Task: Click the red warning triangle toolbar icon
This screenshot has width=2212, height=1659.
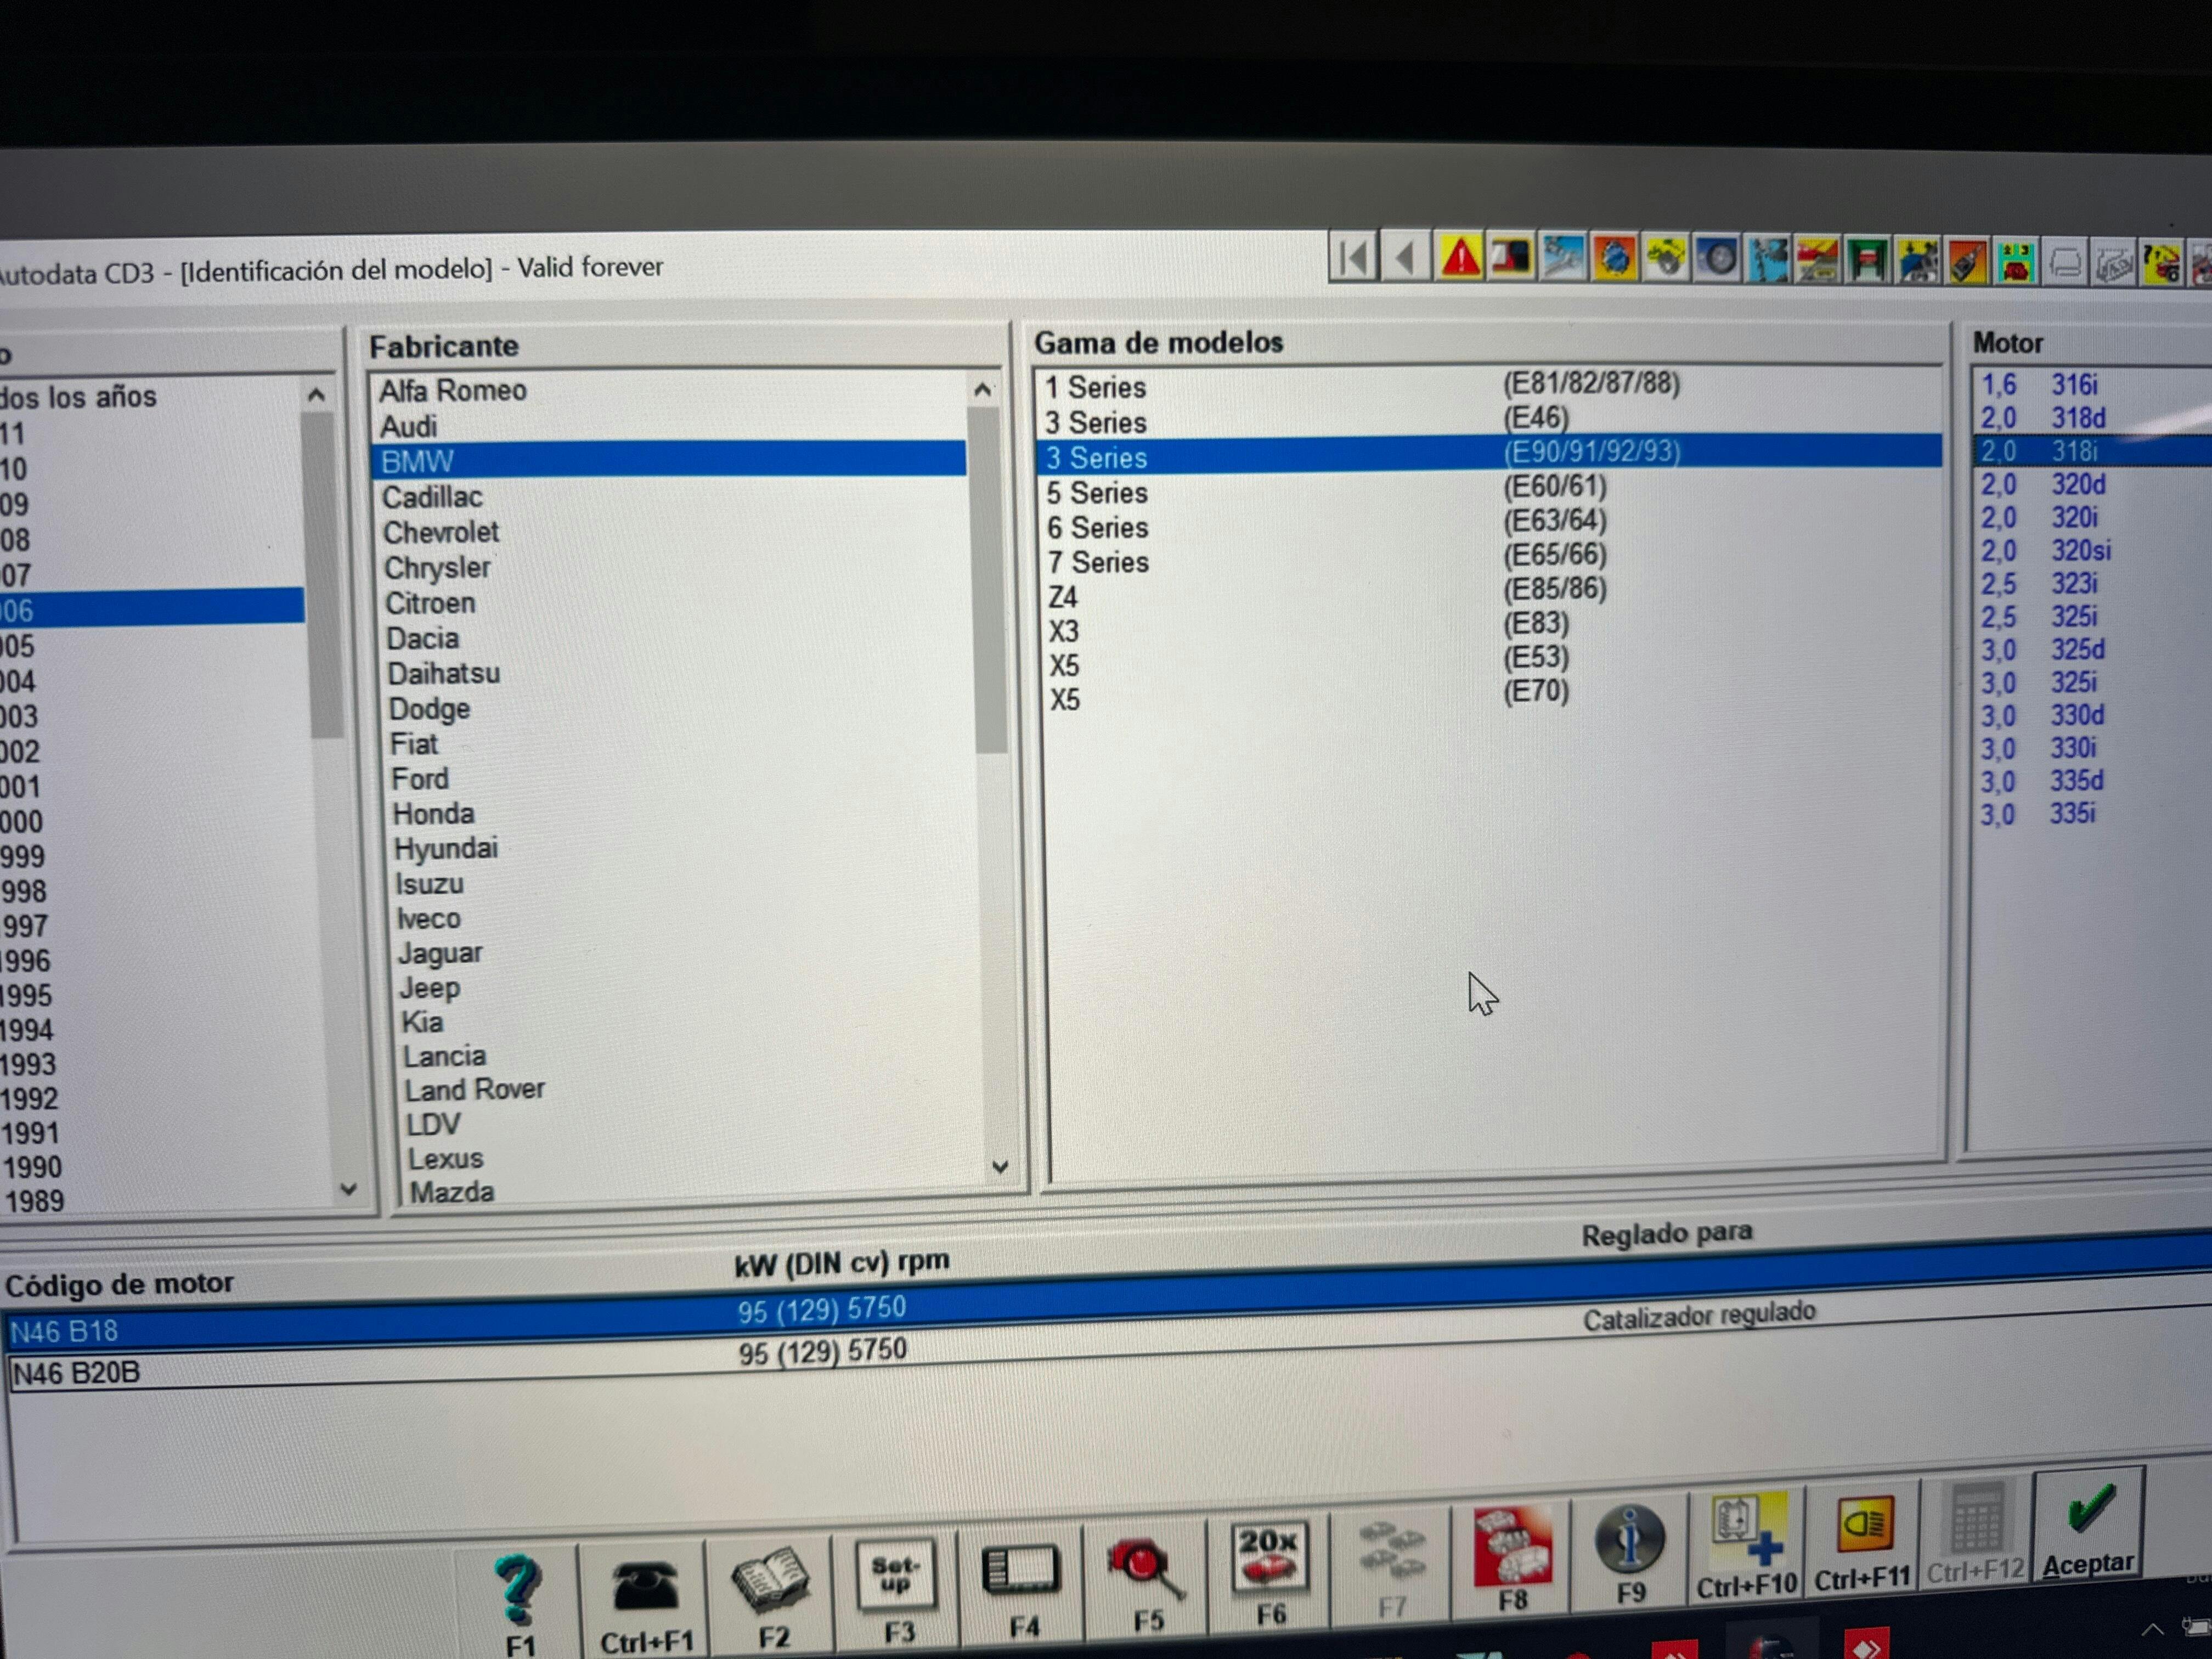Action: pos(1460,259)
